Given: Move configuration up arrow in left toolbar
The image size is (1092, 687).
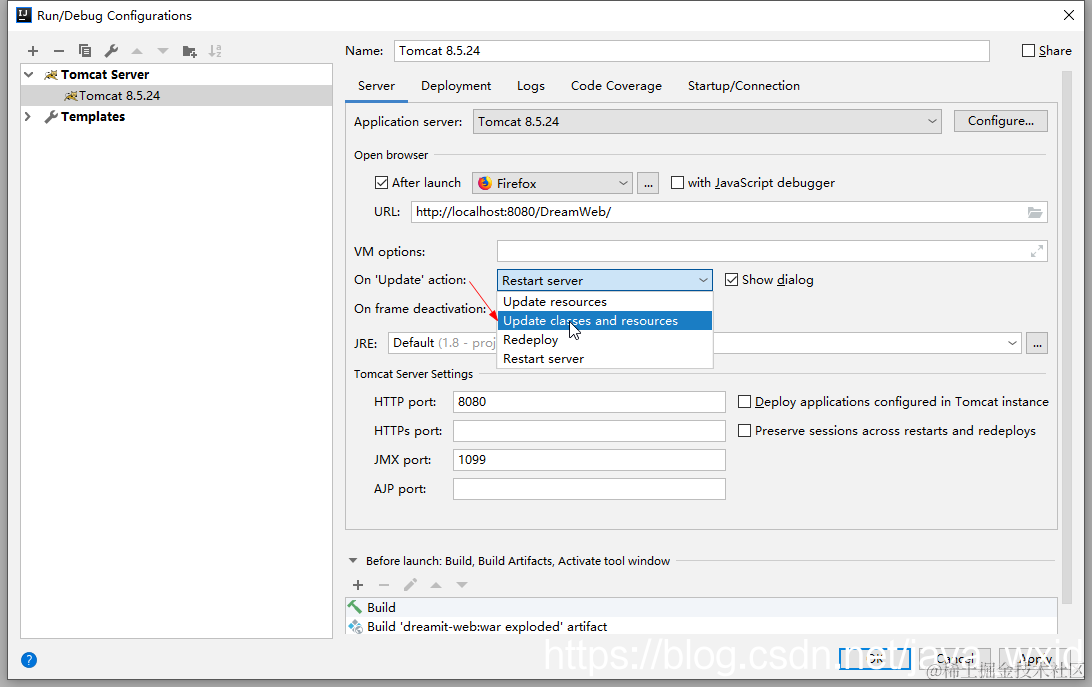Looking at the screenshot, I should pyautogui.click(x=137, y=51).
